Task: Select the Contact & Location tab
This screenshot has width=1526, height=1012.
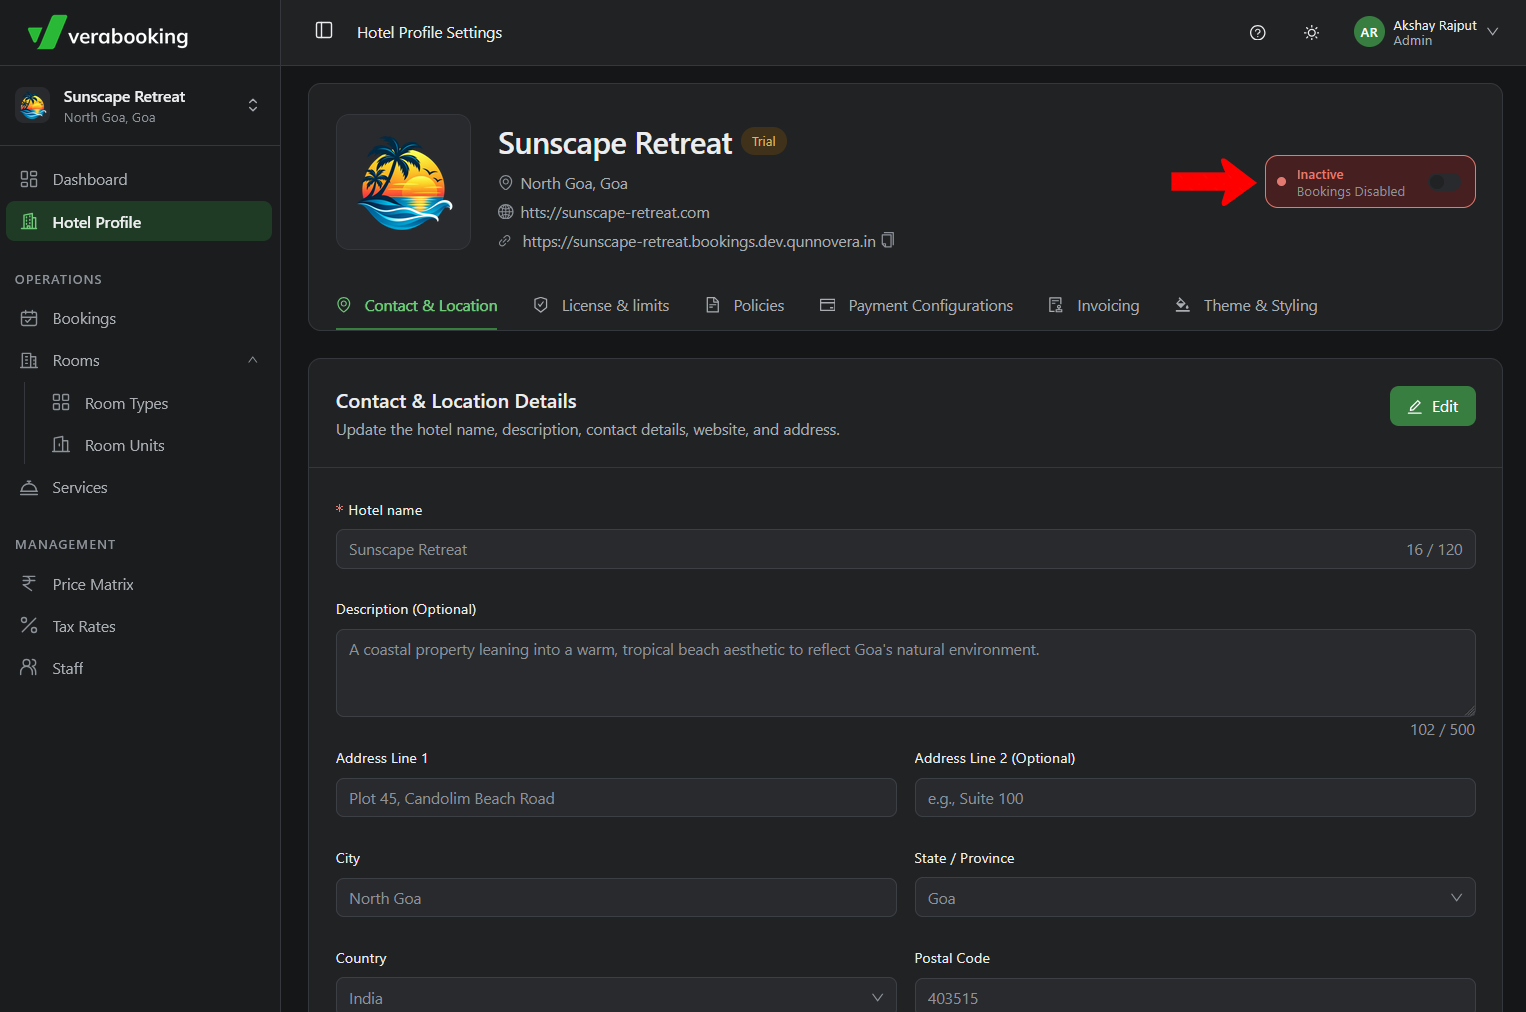Action: 417,305
